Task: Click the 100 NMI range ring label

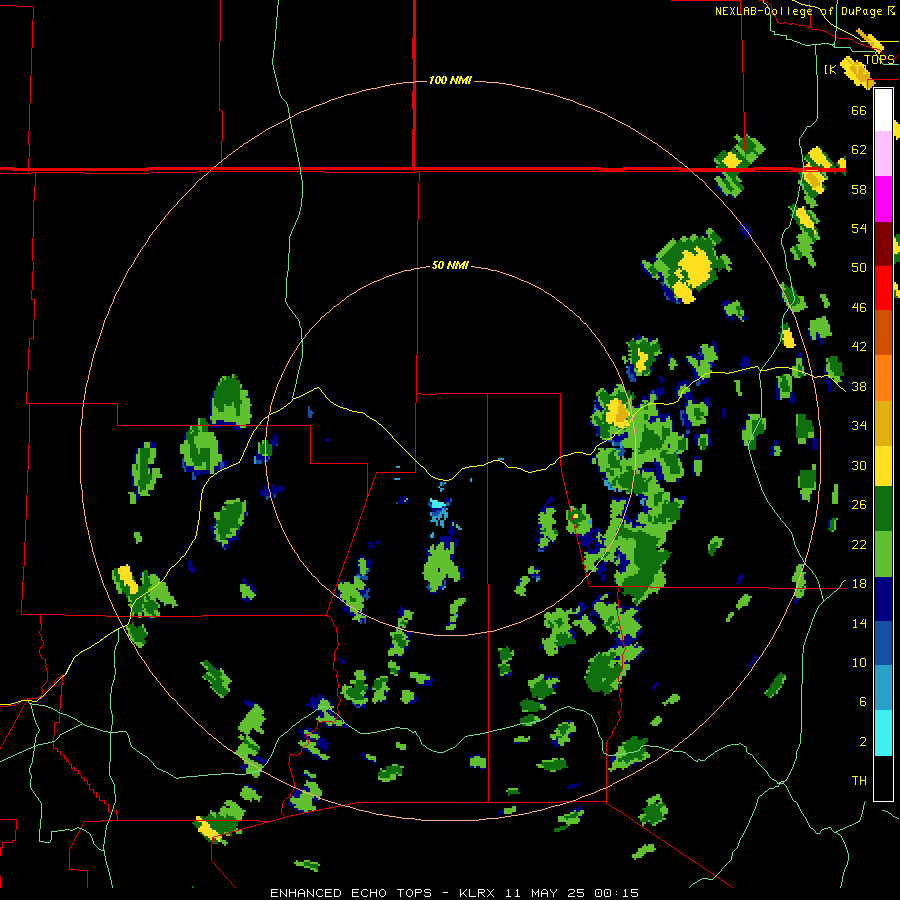Action: click(450, 80)
